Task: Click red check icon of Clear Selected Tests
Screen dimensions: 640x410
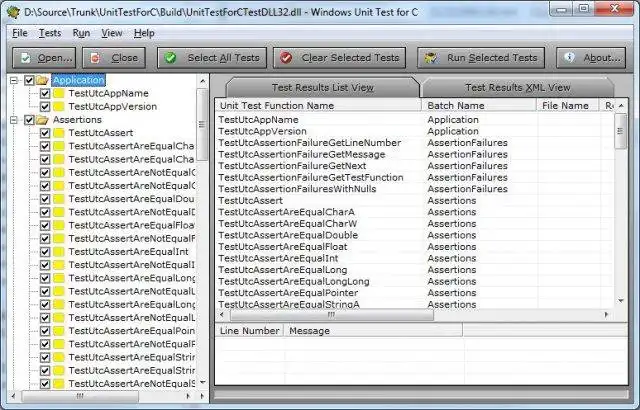Action: (286, 58)
